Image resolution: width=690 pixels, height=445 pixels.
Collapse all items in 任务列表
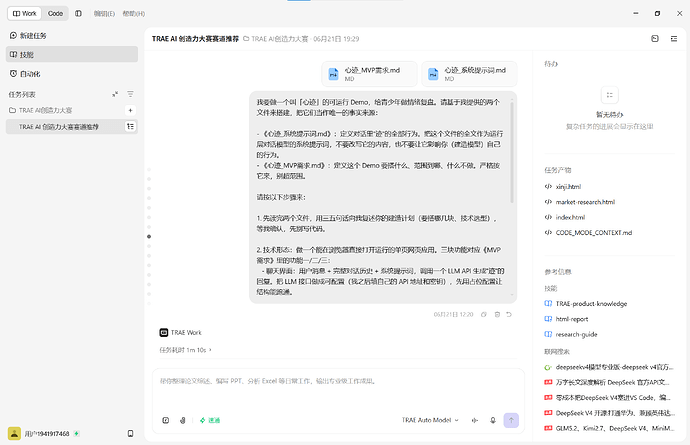click(x=115, y=94)
